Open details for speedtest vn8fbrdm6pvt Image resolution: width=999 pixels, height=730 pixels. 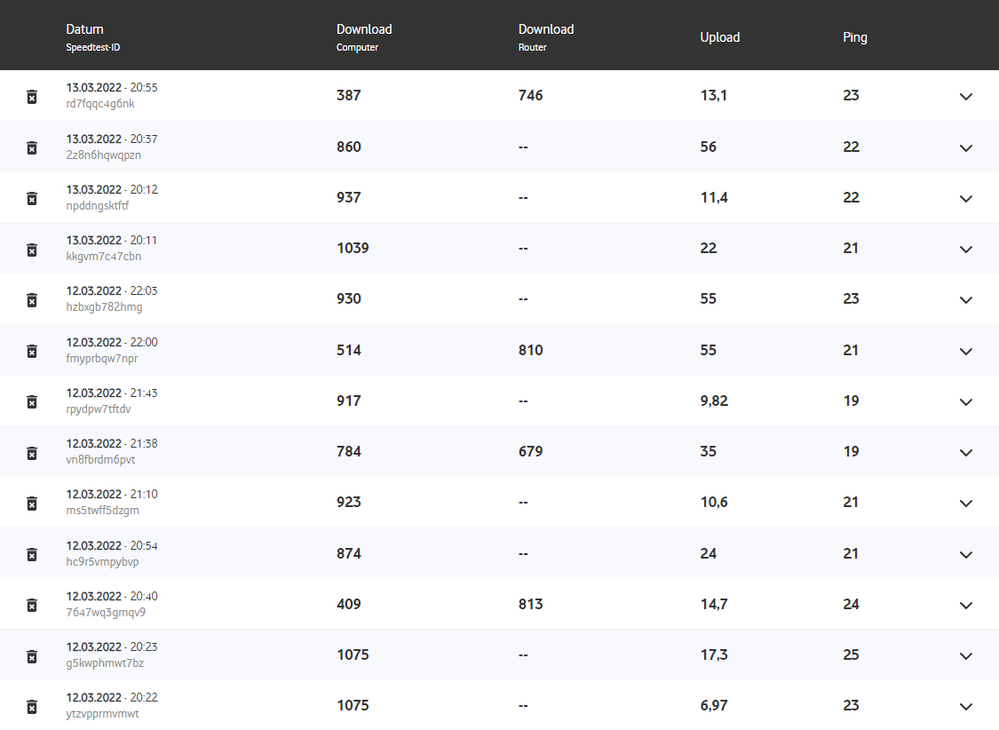pos(966,453)
